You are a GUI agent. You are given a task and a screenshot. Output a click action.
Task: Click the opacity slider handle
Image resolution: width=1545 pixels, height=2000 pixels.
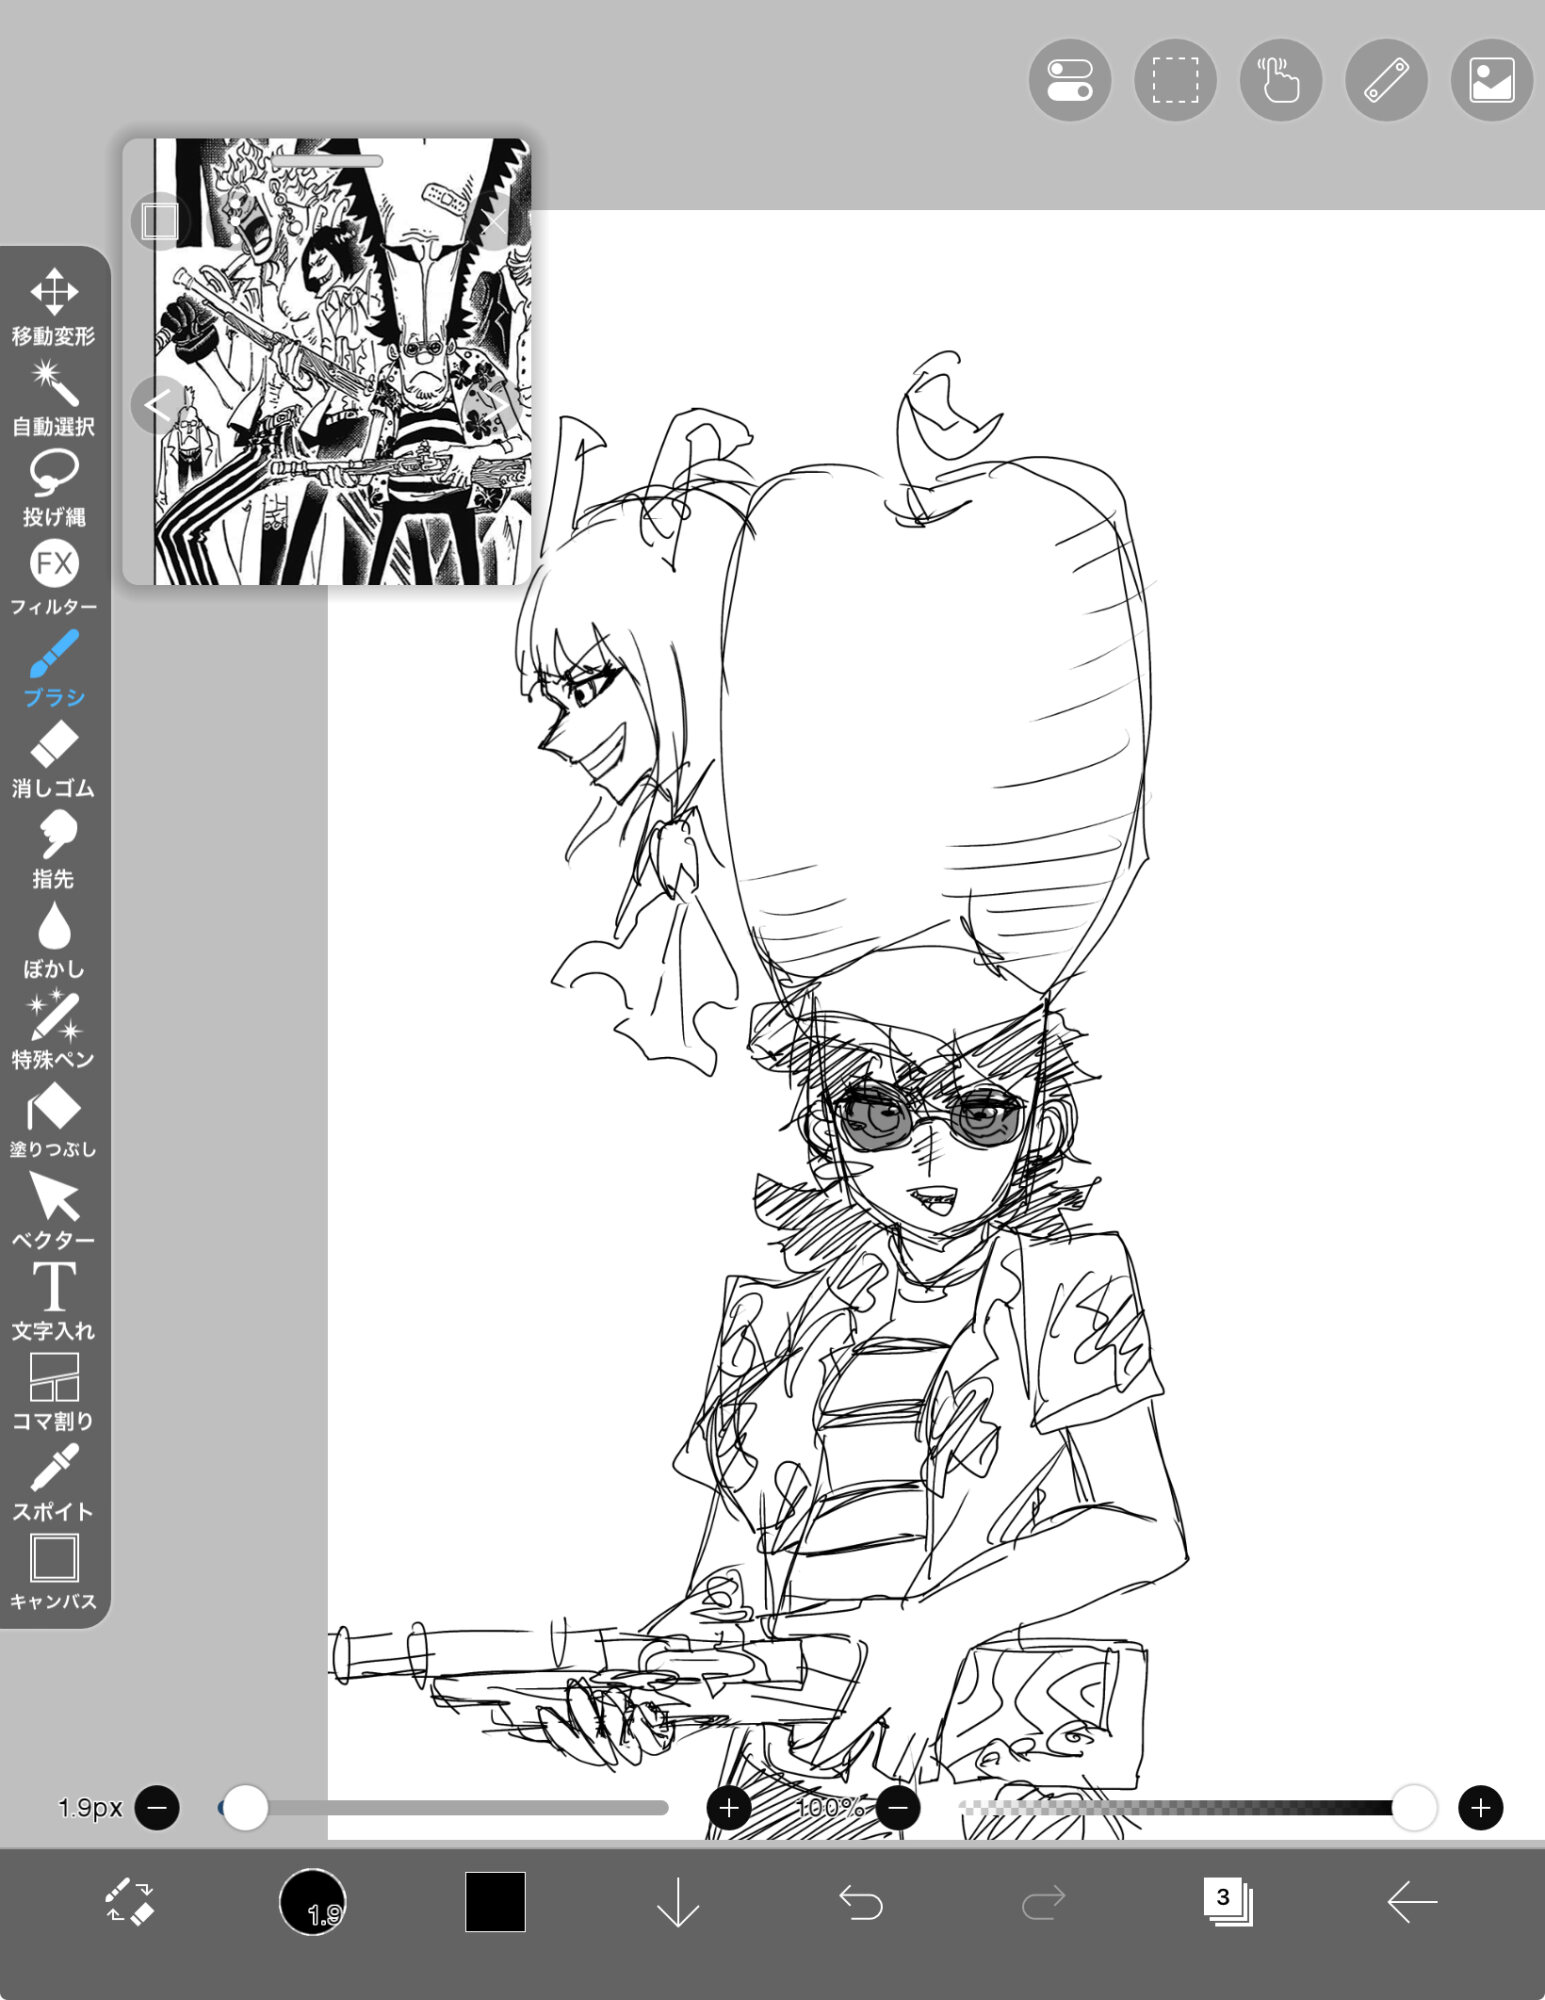[1414, 1808]
